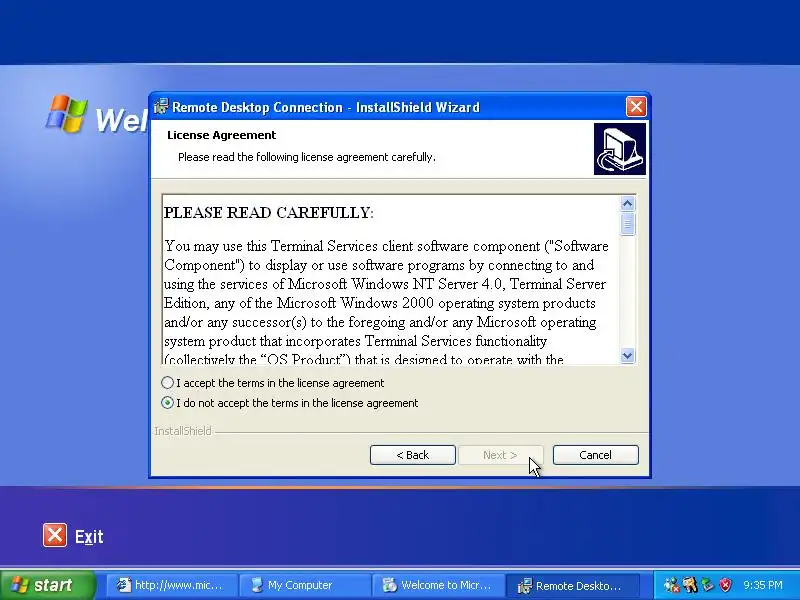Image resolution: width=800 pixels, height=600 pixels.
Task: Click the greyed-out Next button
Action: click(501, 455)
